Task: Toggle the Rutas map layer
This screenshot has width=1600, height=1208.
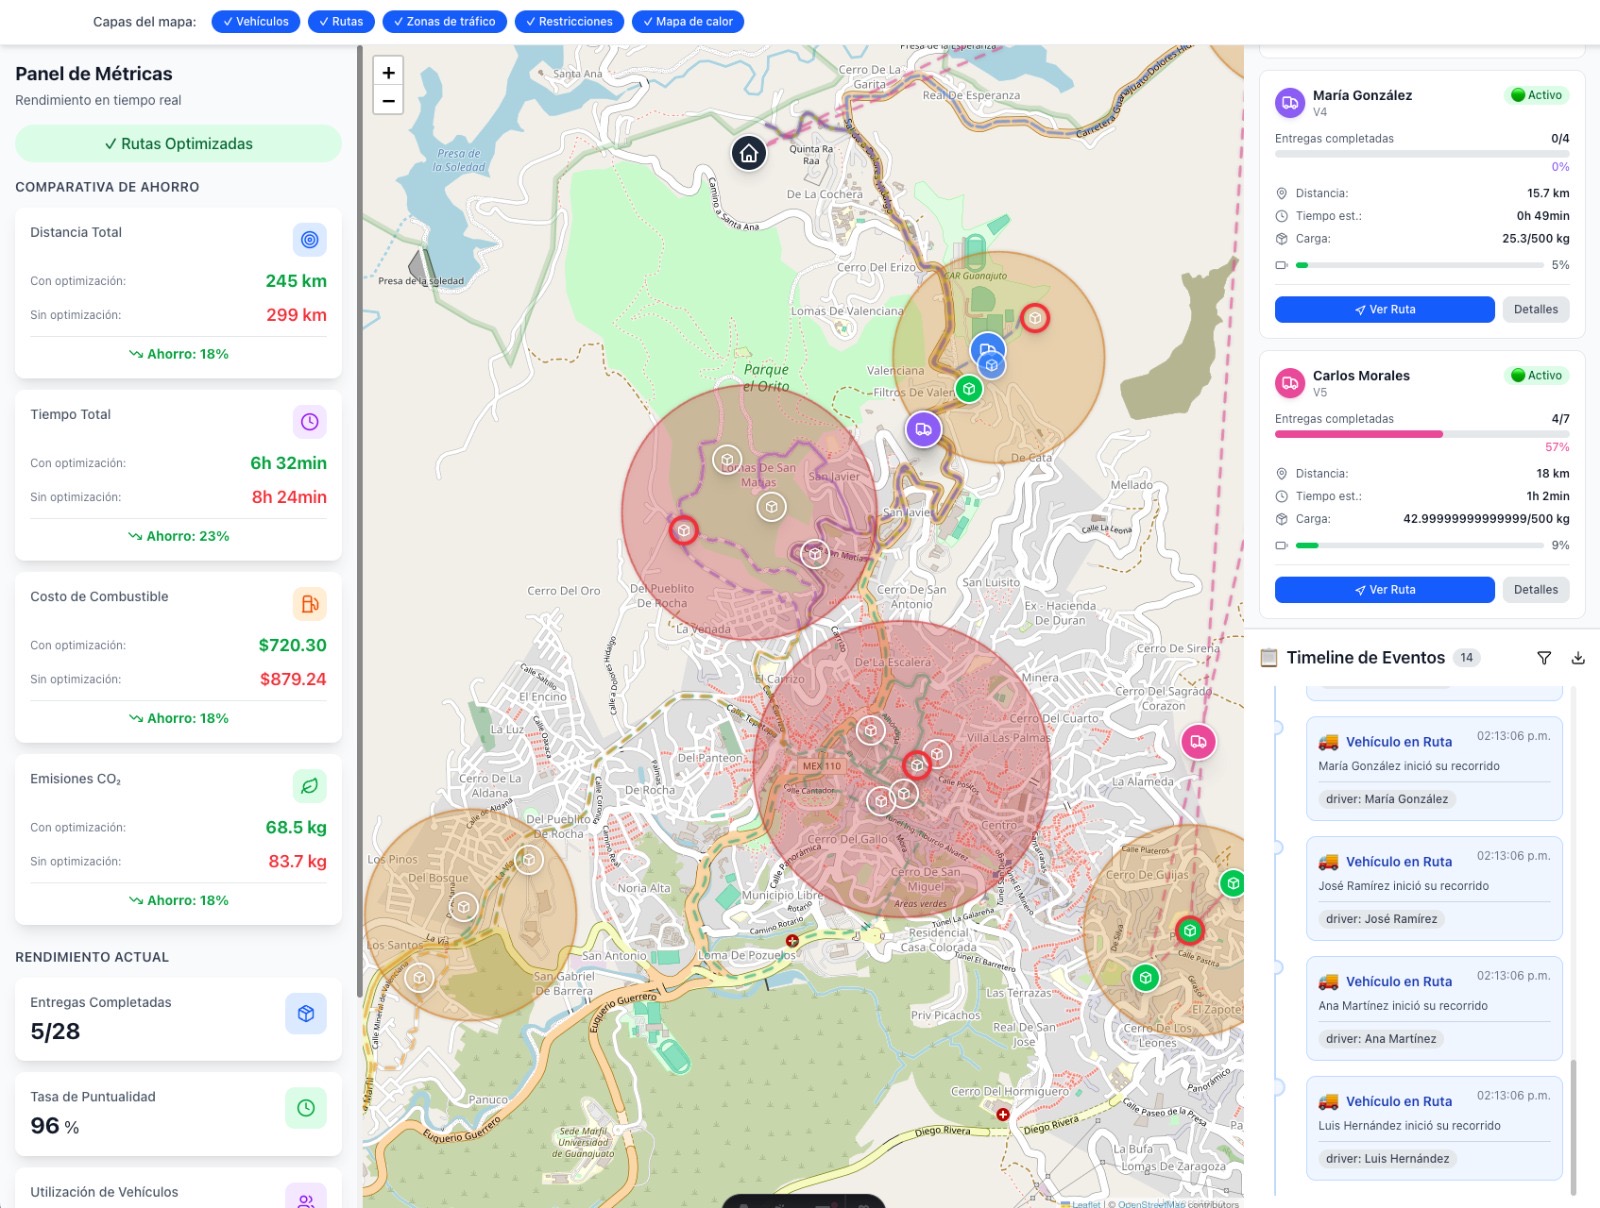Action: click(x=341, y=22)
